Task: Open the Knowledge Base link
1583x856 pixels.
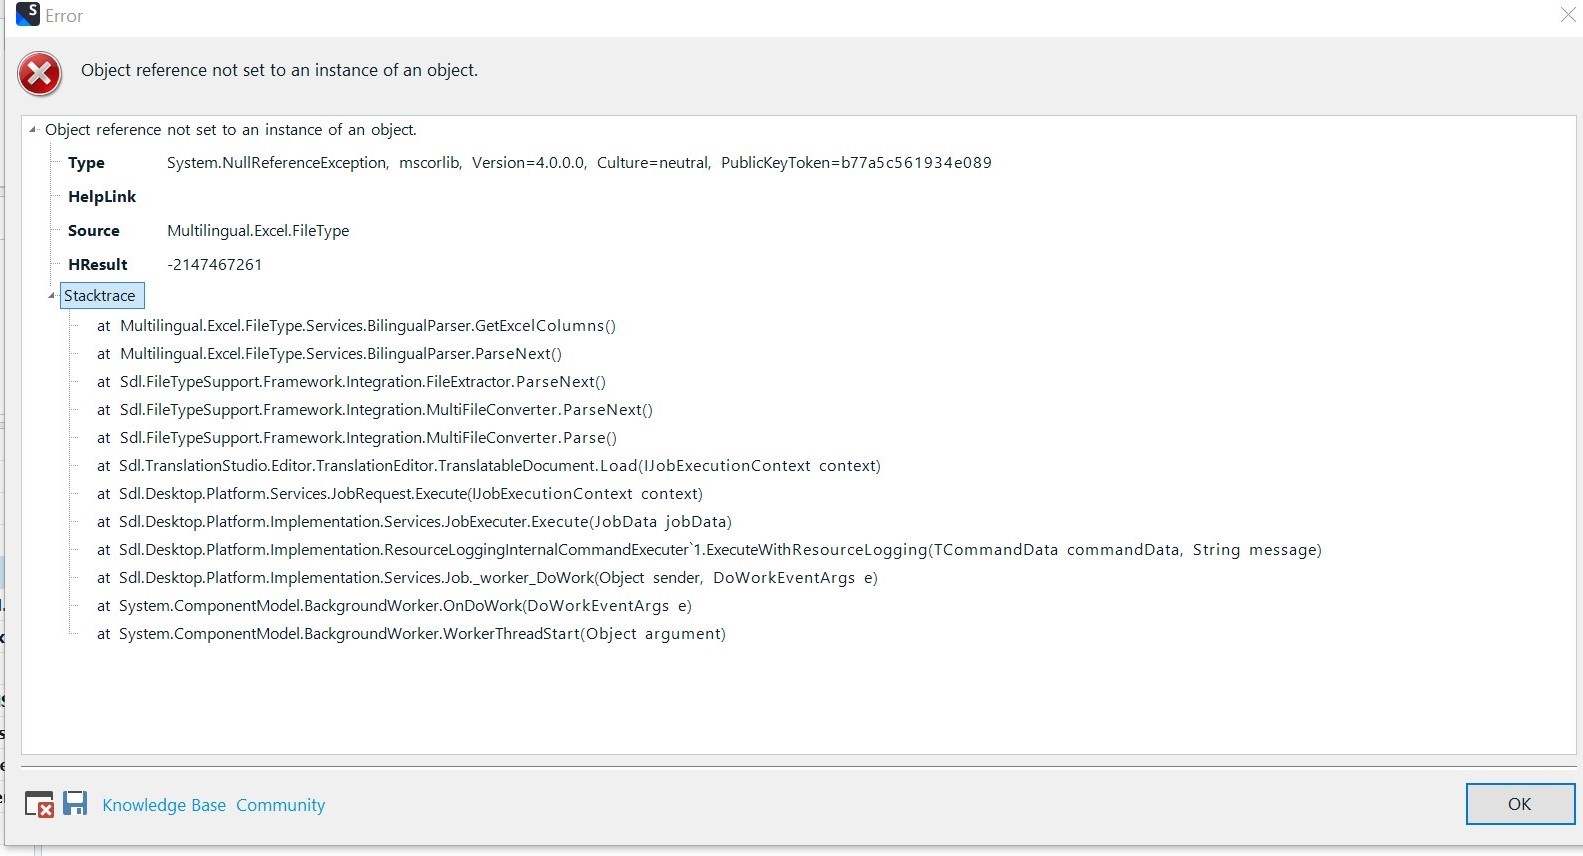Action: click(x=164, y=805)
